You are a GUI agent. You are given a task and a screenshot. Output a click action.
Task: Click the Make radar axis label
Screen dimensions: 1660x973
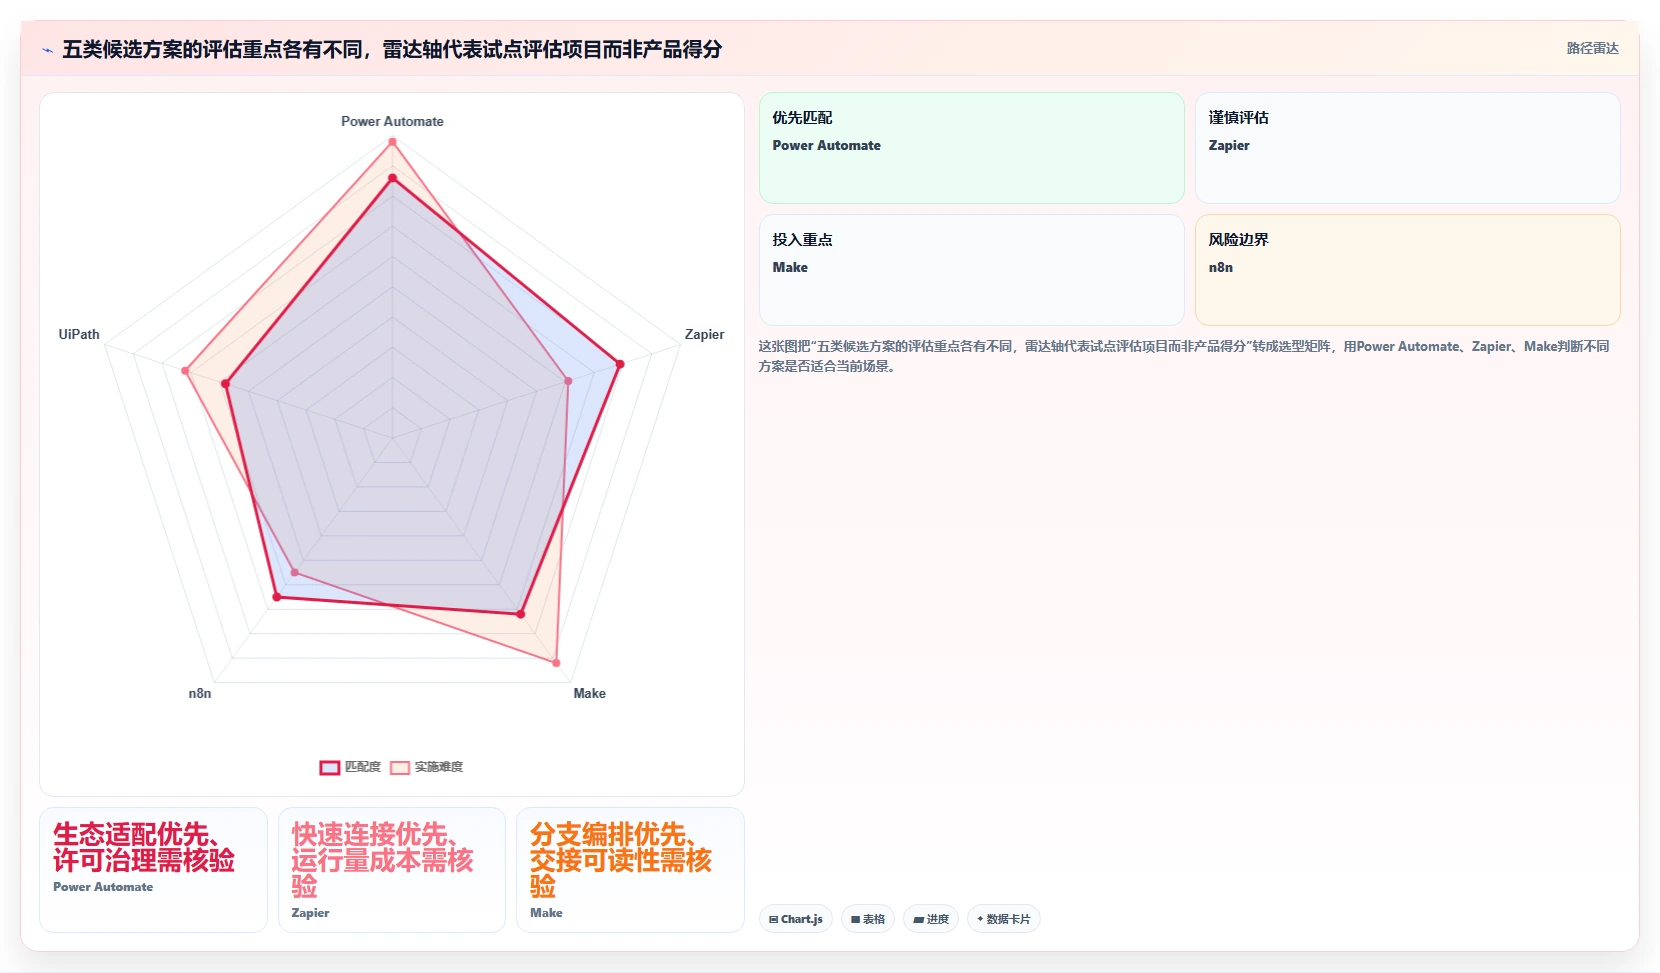pyautogui.click(x=589, y=693)
